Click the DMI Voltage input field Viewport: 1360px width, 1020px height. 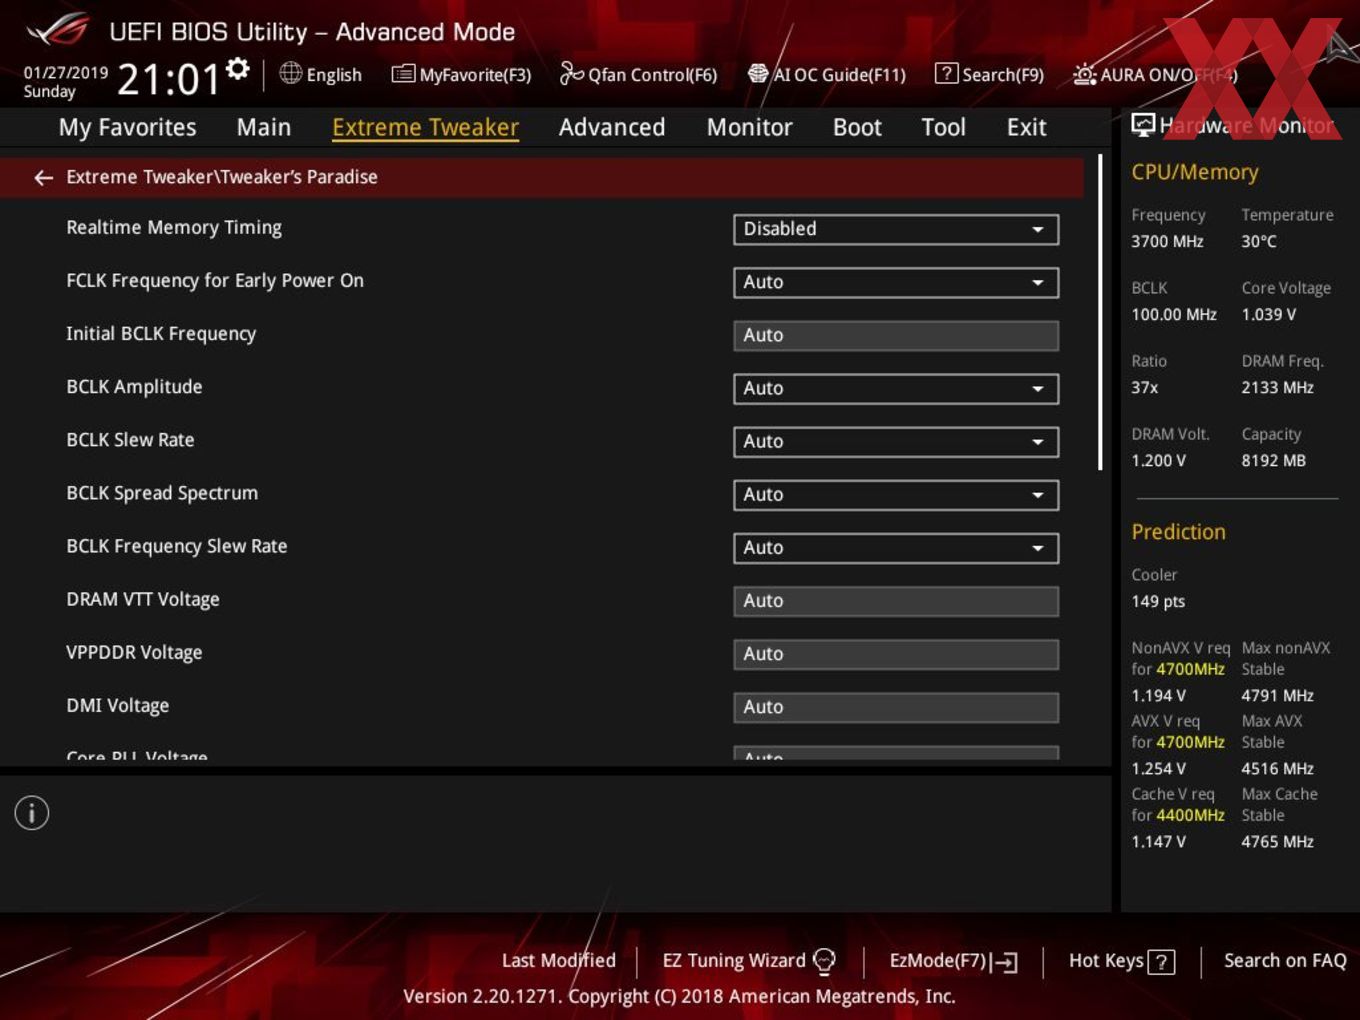click(x=896, y=706)
